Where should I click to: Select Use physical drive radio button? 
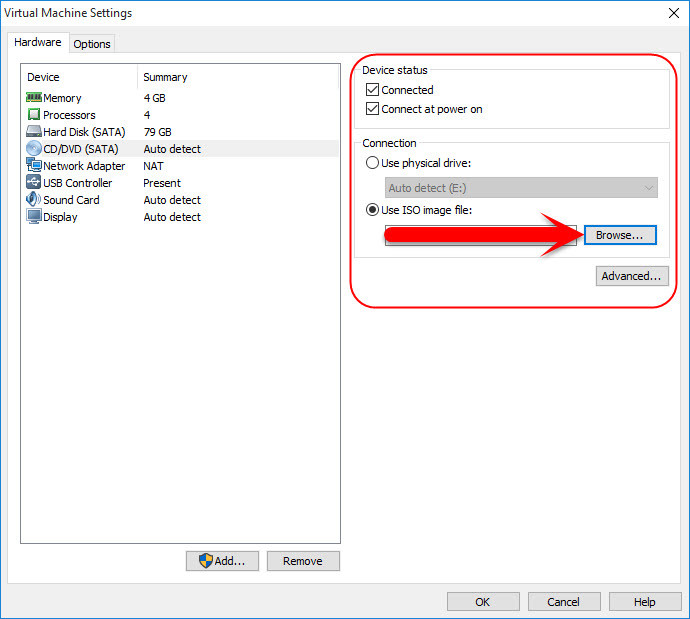point(372,163)
